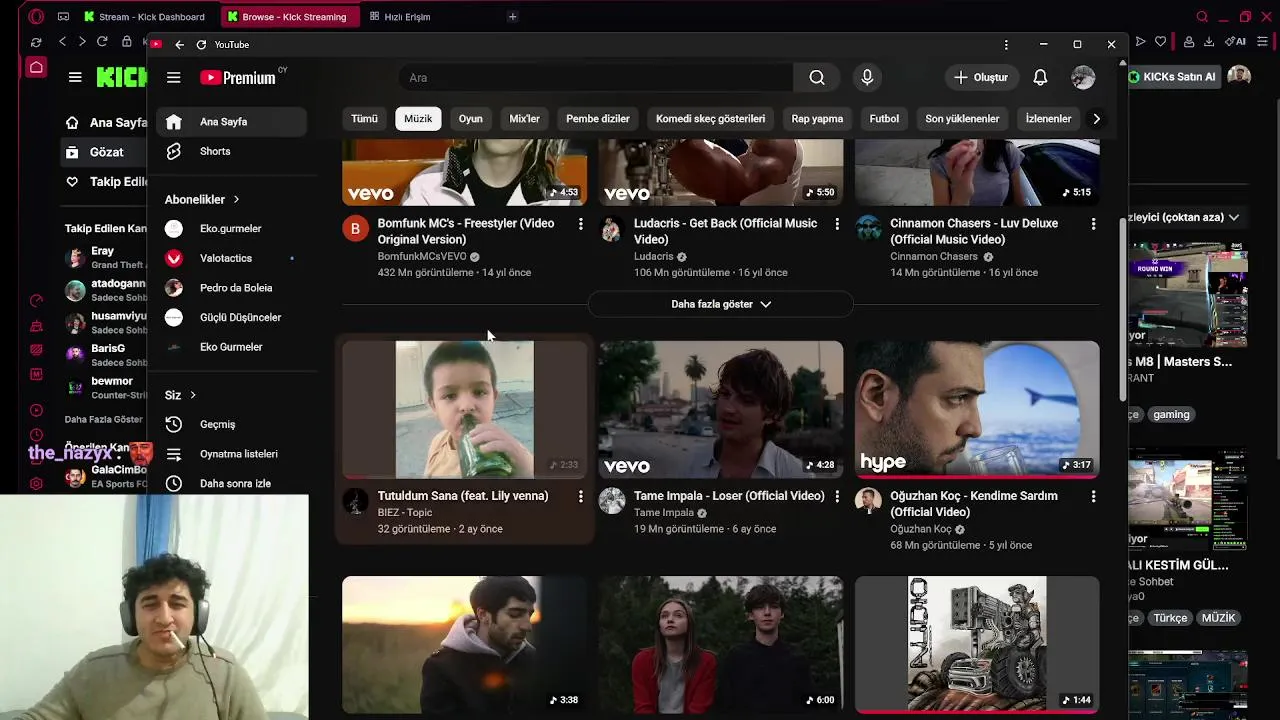The image size is (1280, 720).
Task: Open options for Tutuldum Sana video
Action: (581, 496)
